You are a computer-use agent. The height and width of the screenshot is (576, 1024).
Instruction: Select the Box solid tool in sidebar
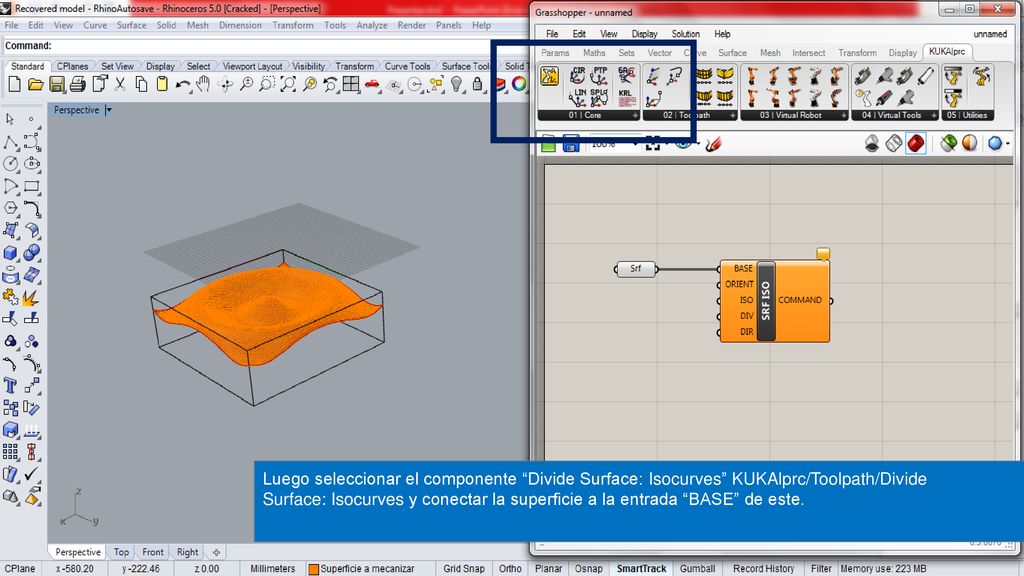tap(10, 253)
